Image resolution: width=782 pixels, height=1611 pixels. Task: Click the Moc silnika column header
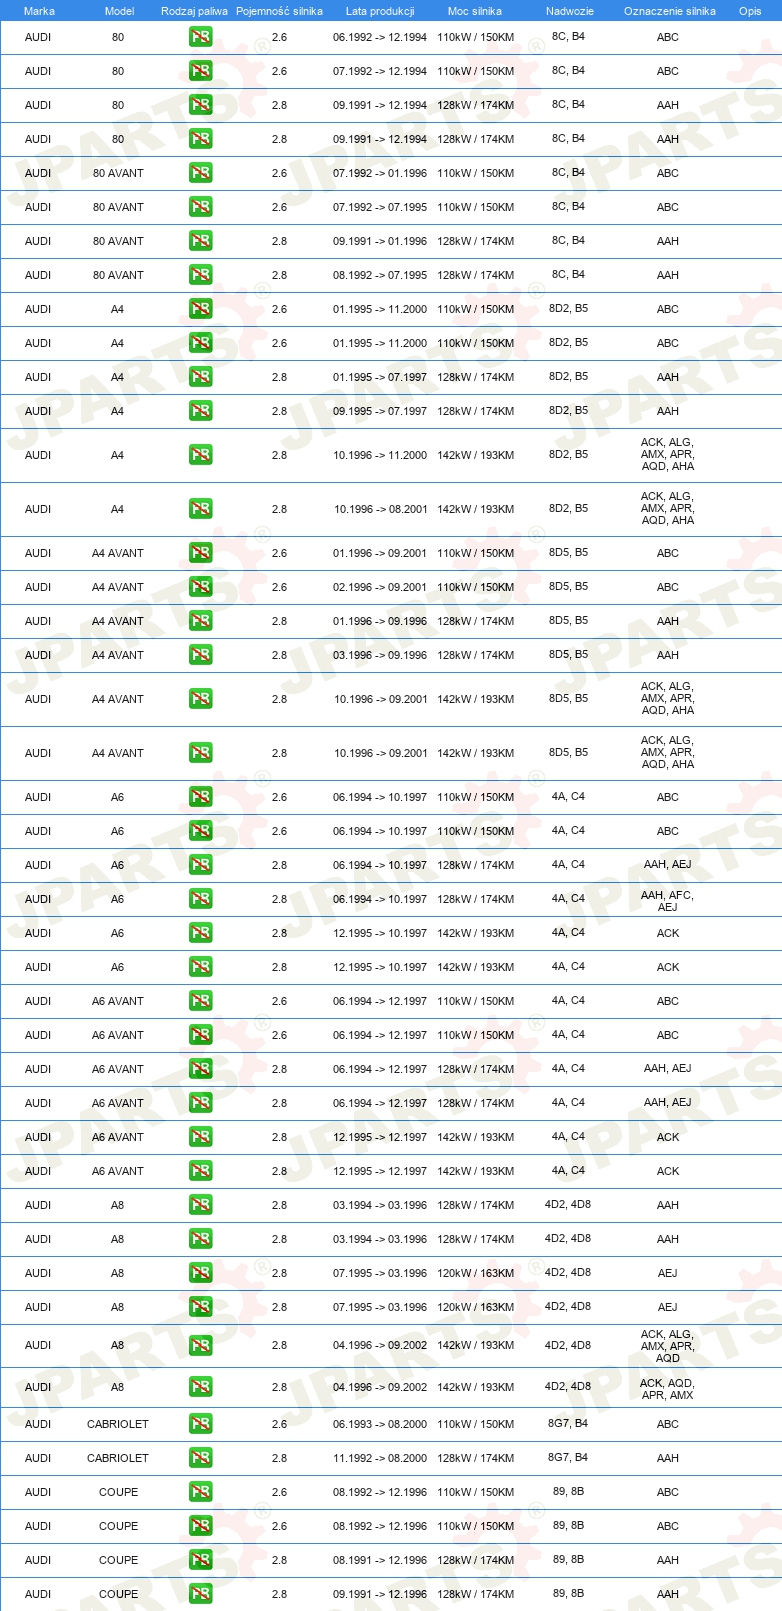(x=475, y=11)
